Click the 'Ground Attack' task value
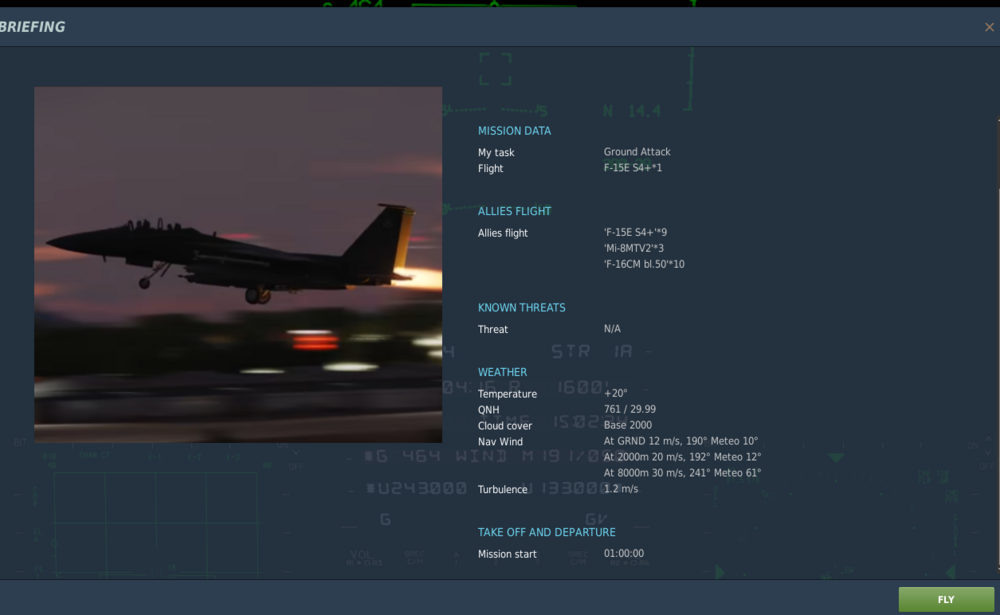 [x=636, y=152]
